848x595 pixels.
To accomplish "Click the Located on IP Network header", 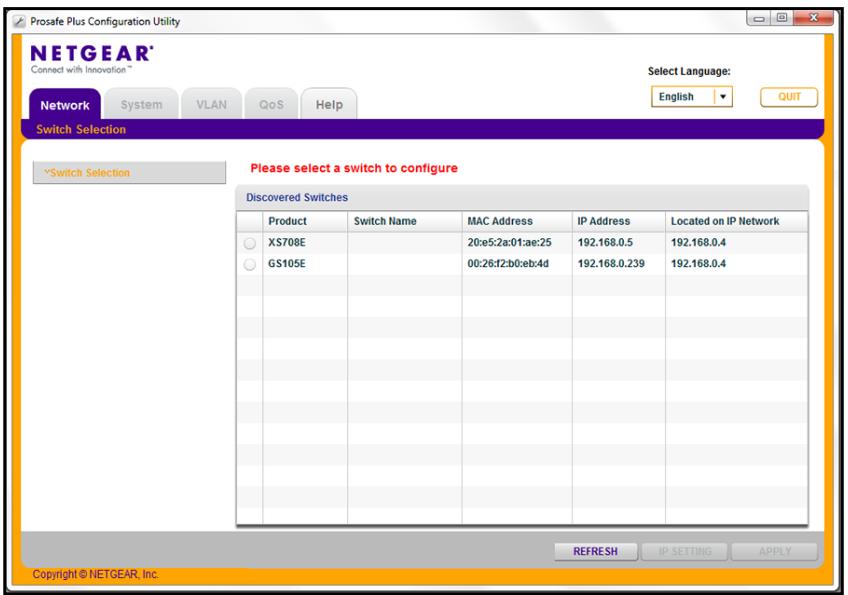I will tap(737, 221).
